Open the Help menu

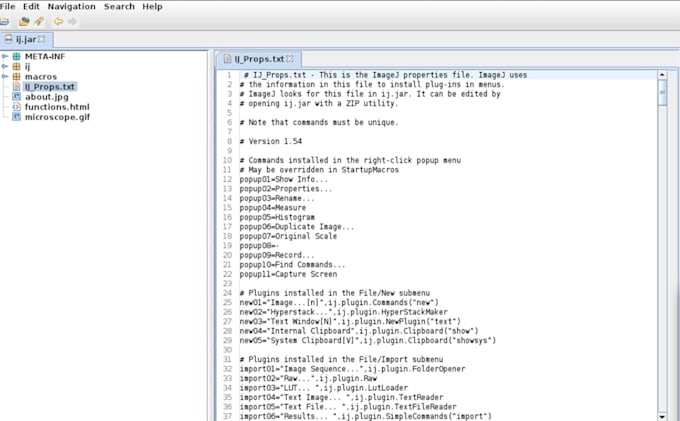point(152,7)
